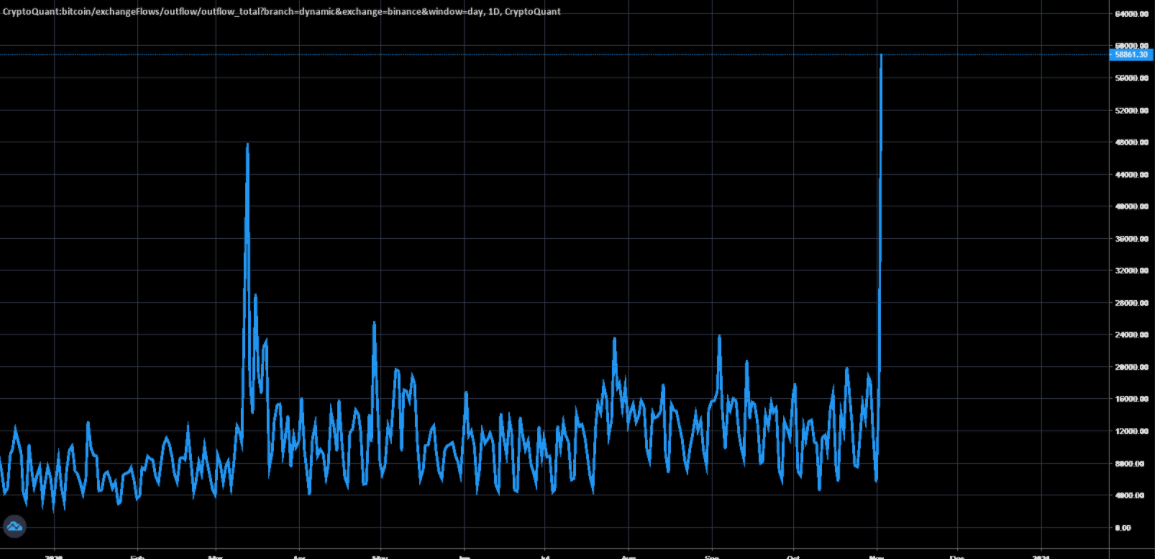Click the 2021 label on time axis
The image size is (1155, 559).
(x=1040, y=554)
